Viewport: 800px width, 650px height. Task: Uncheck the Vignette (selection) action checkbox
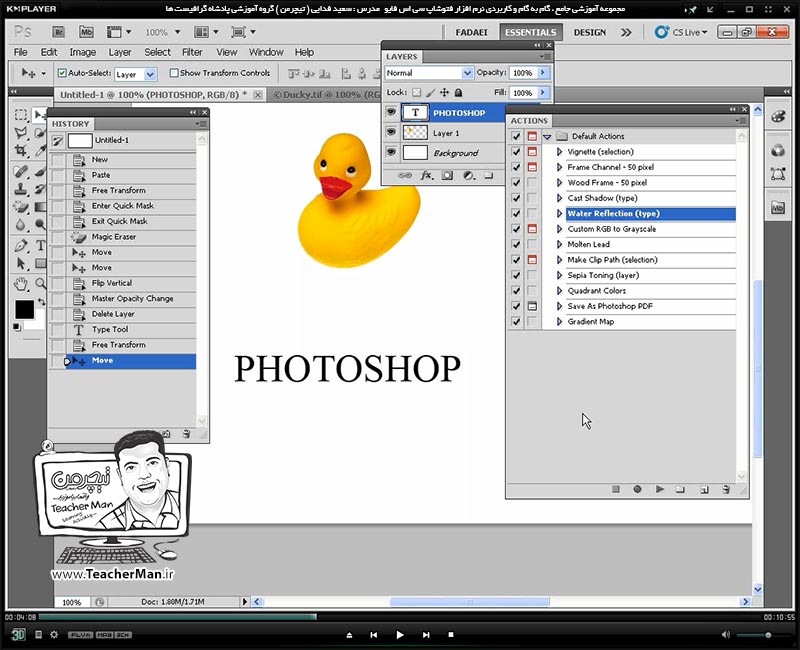(x=516, y=152)
